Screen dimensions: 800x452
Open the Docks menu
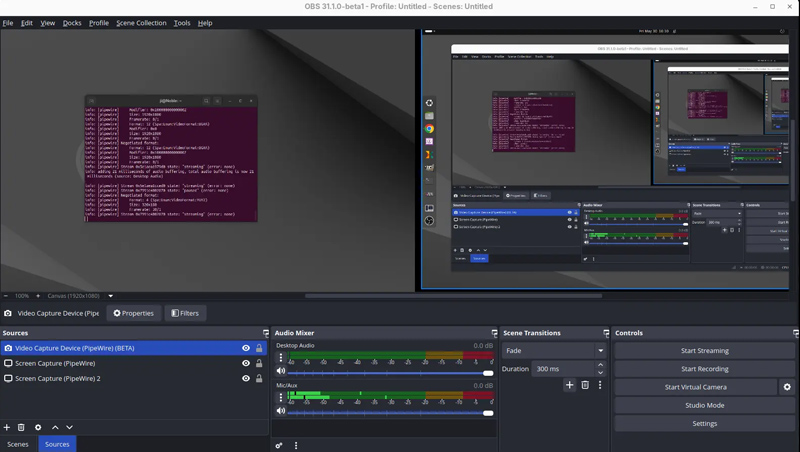click(x=72, y=23)
